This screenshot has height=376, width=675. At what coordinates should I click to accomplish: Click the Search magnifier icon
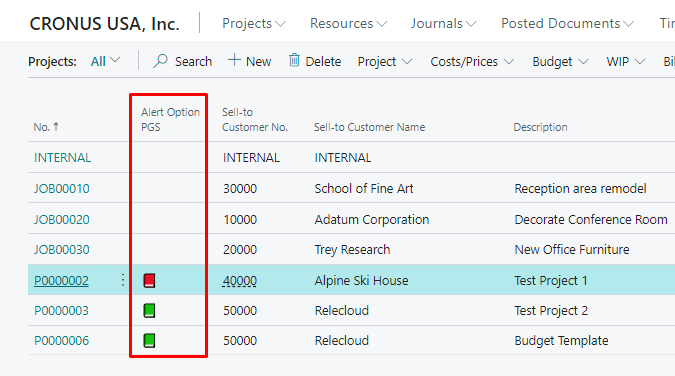(160, 61)
